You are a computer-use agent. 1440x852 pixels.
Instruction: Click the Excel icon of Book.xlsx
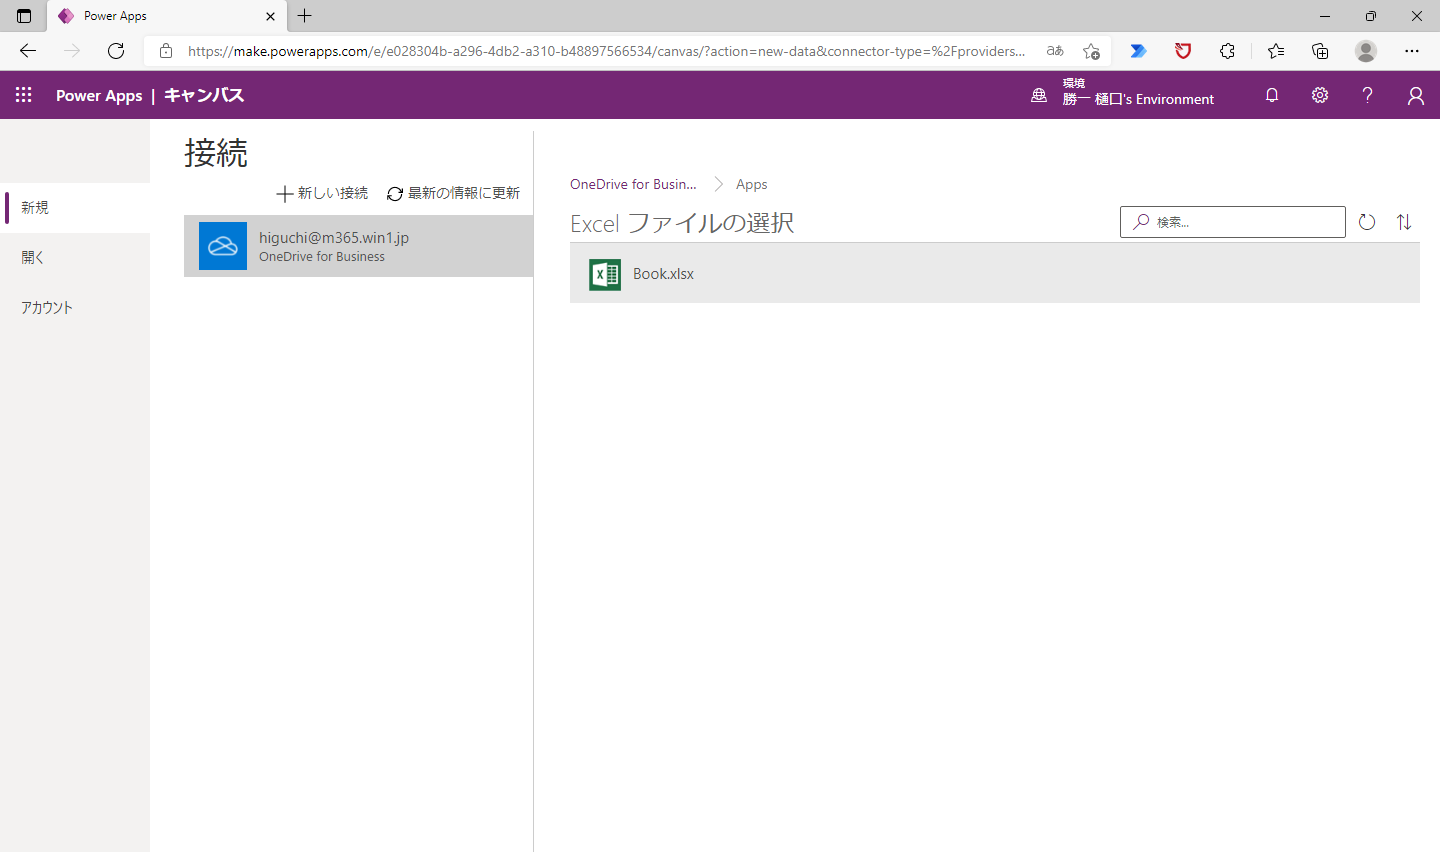pos(605,274)
